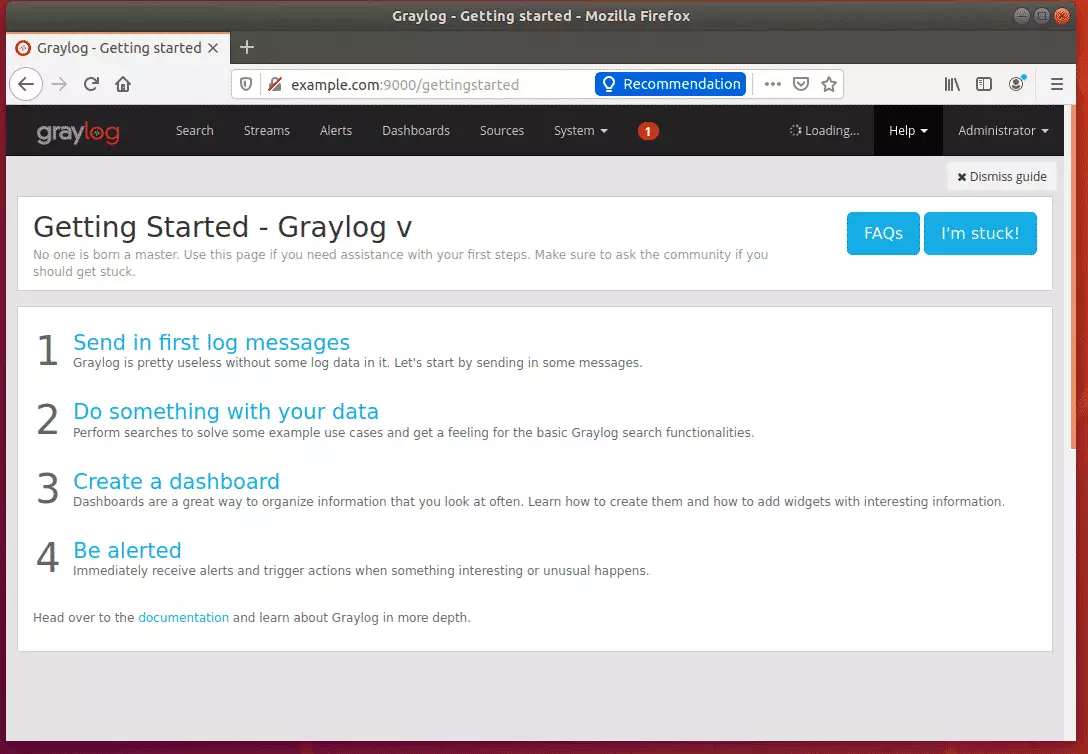The image size is (1088, 754).
Task: Open the Sources page
Action: (502, 131)
